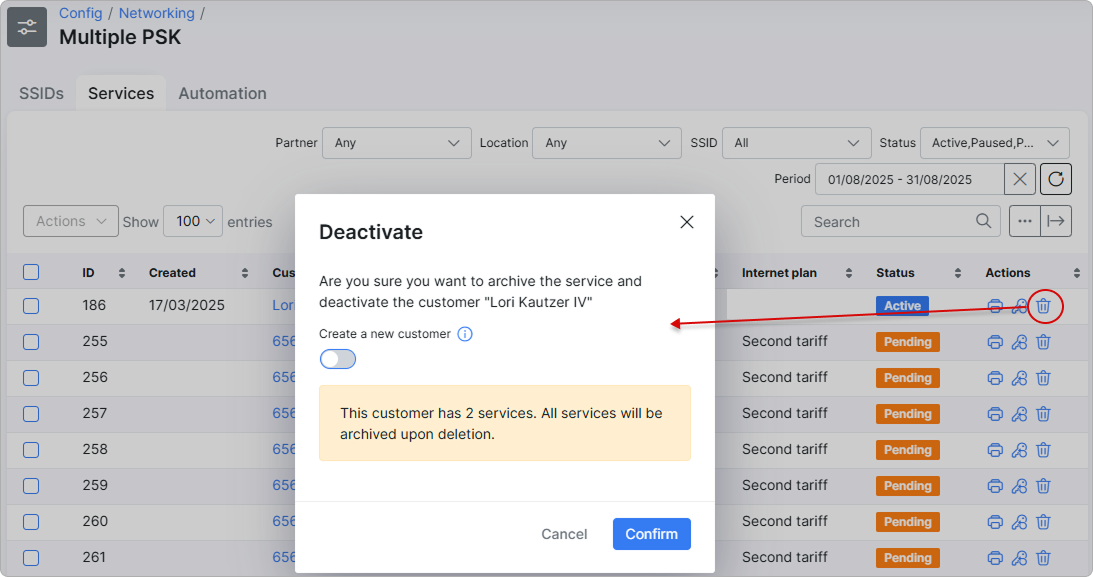
Task: Close the Deactivate dialog with X
Action: pyautogui.click(x=687, y=222)
